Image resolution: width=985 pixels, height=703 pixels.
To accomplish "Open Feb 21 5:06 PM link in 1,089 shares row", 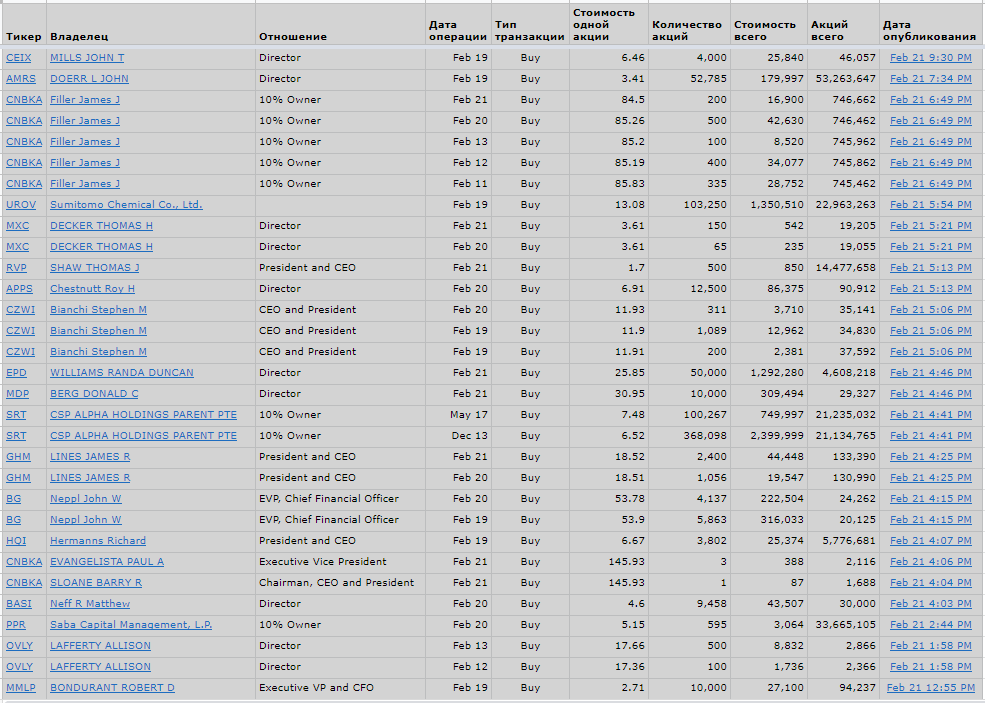I will pyautogui.click(x=930, y=330).
